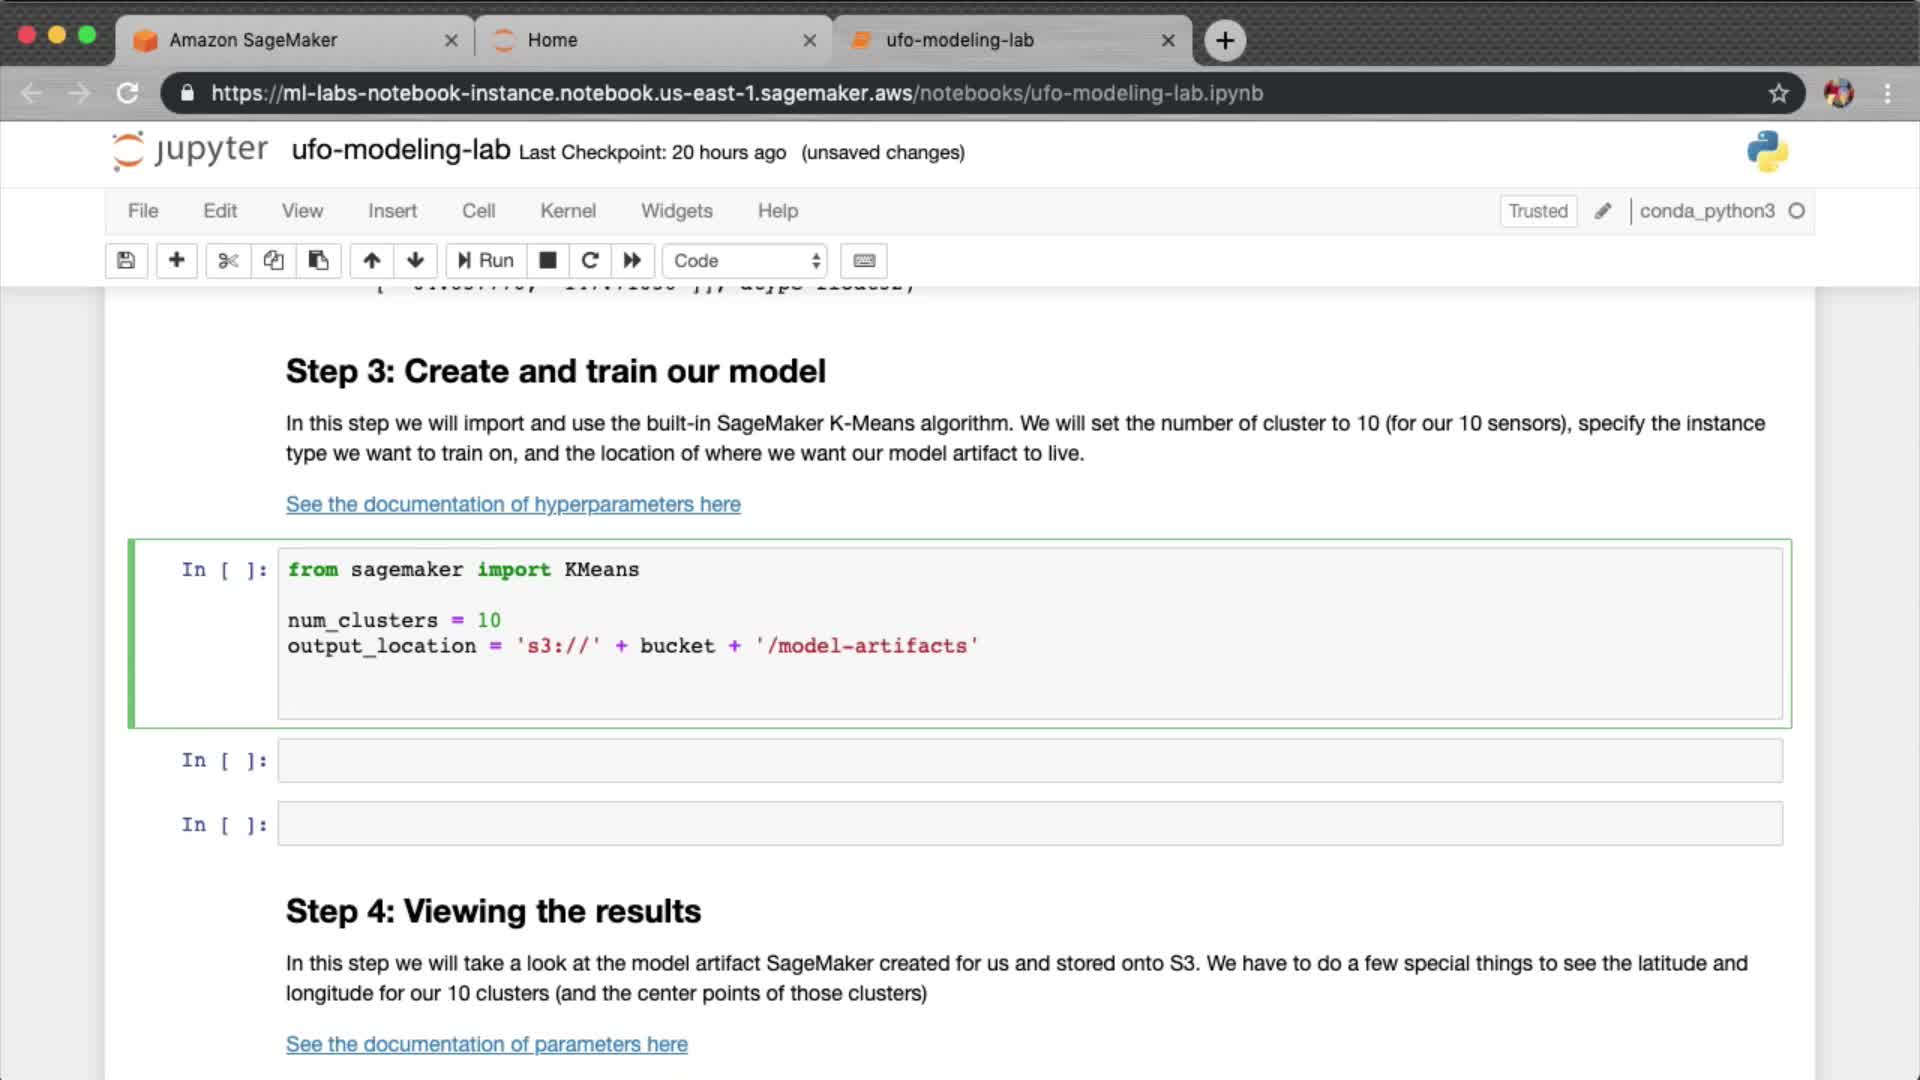Restart kernel and rerun all icon
The image size is (1920, 1080).
pyautogui.click(x=632, y=261)
